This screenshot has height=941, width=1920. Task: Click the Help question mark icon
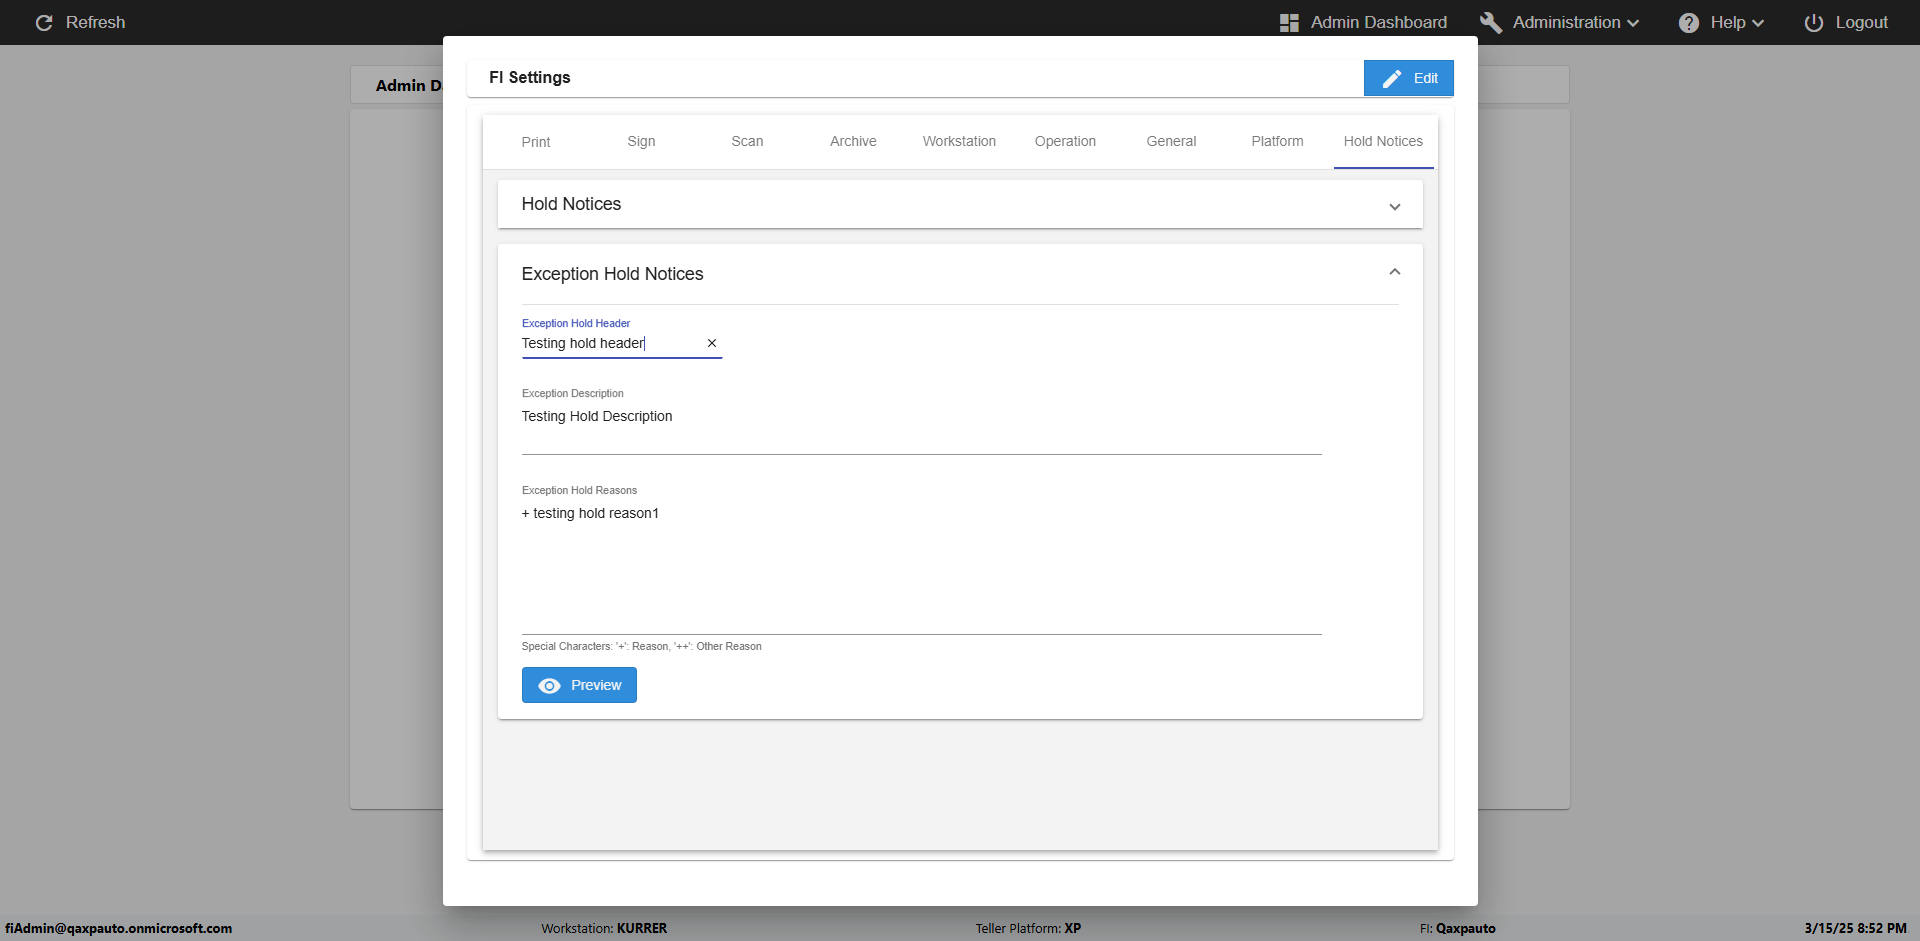click(1689, 23)
